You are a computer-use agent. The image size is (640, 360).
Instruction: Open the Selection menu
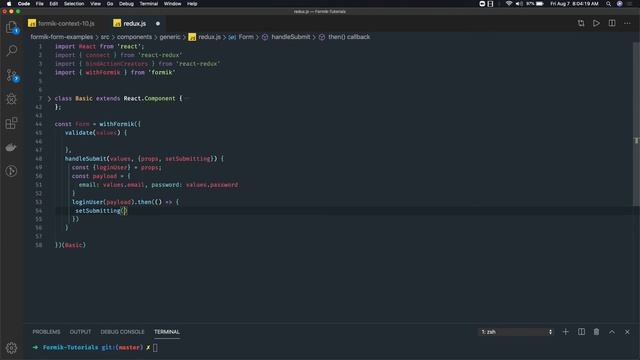pos(74,4)
